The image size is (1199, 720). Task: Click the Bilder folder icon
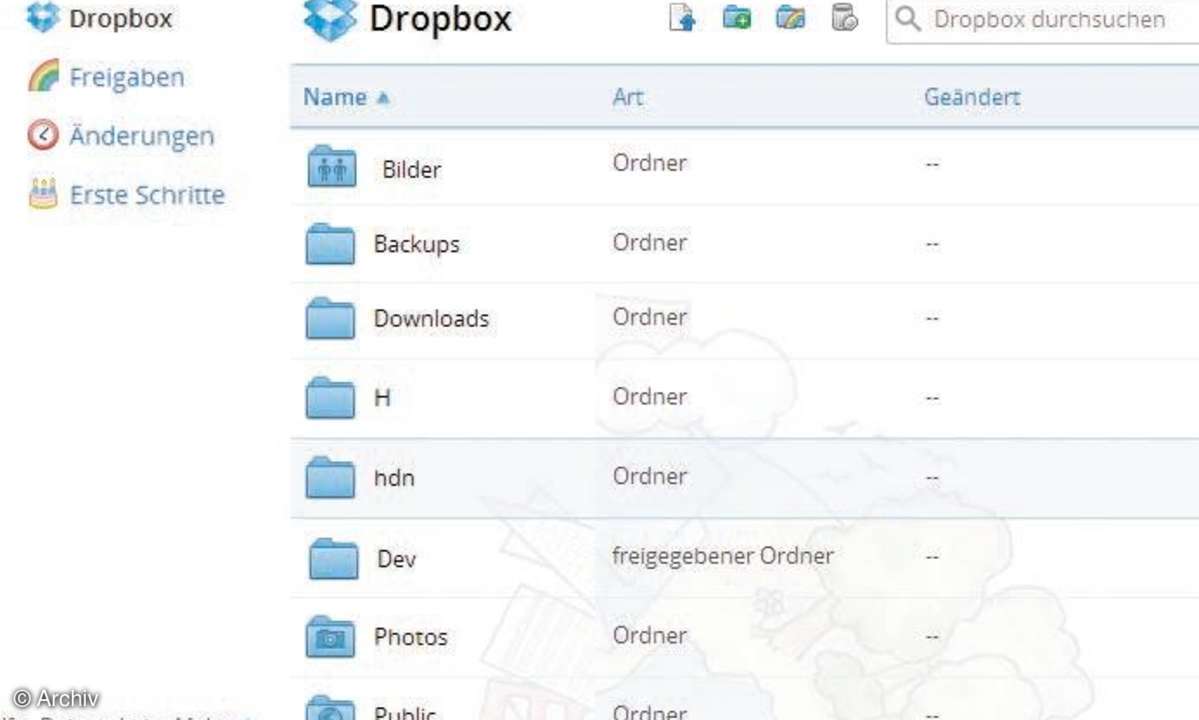[x=331, y=166]
